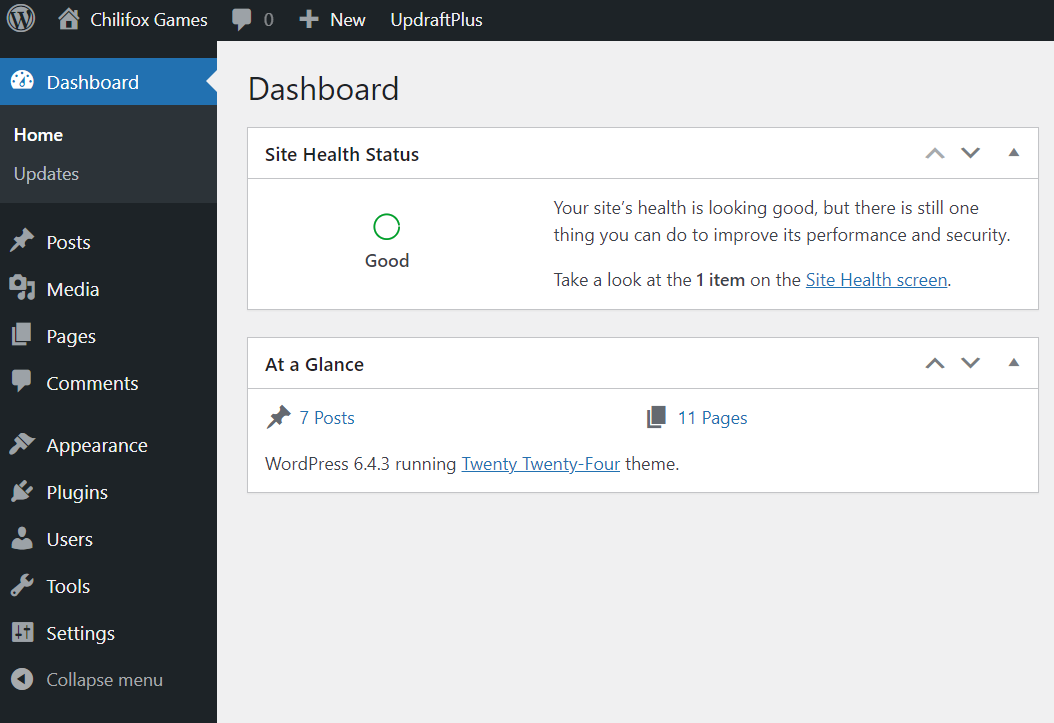Select the Posts pushpin icon in the sidebar

point(22,241)
